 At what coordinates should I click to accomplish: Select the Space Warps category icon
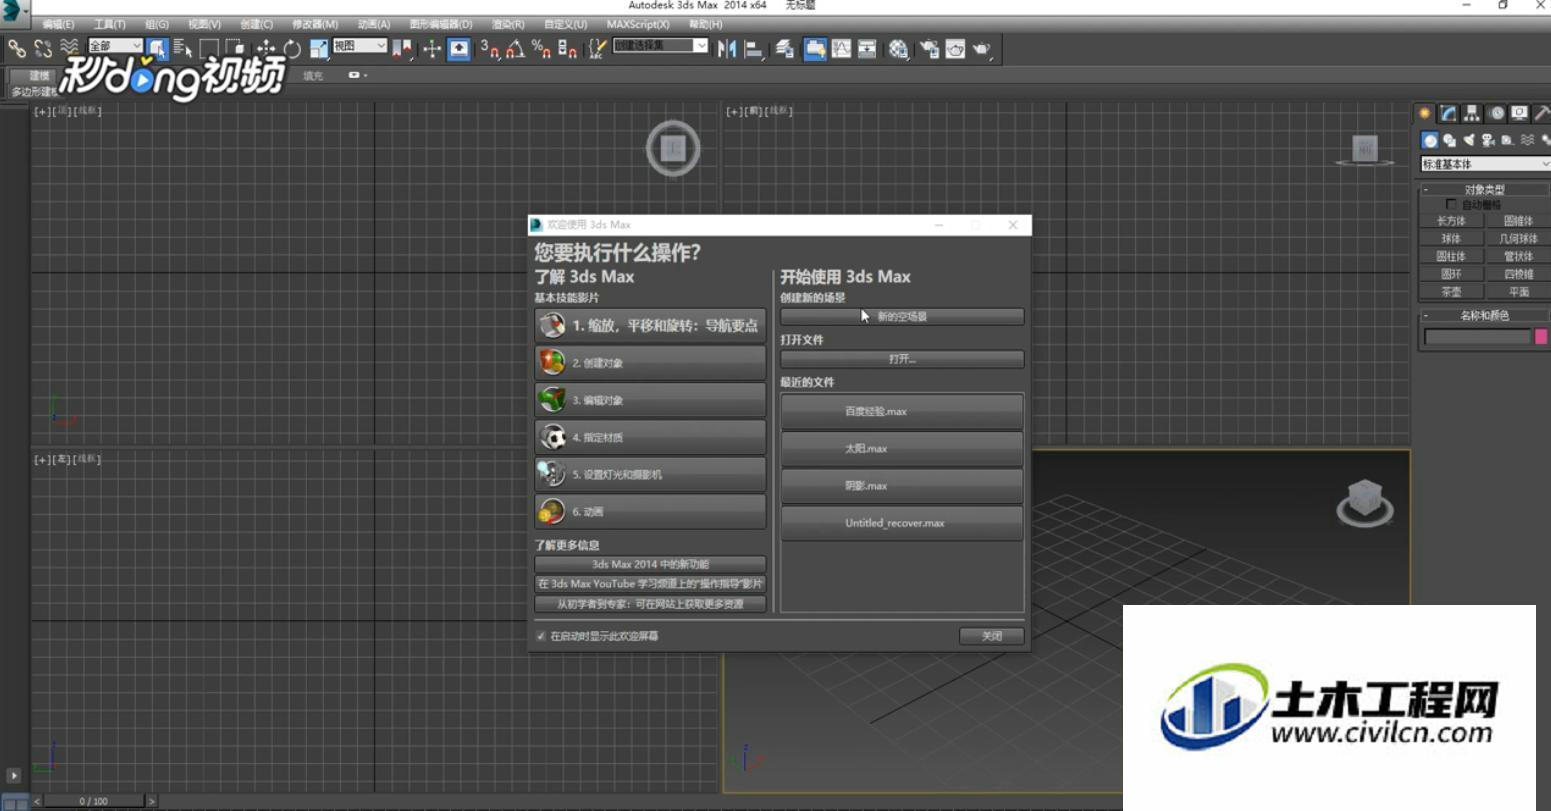pyautogui.click(x=1527, y=140)
